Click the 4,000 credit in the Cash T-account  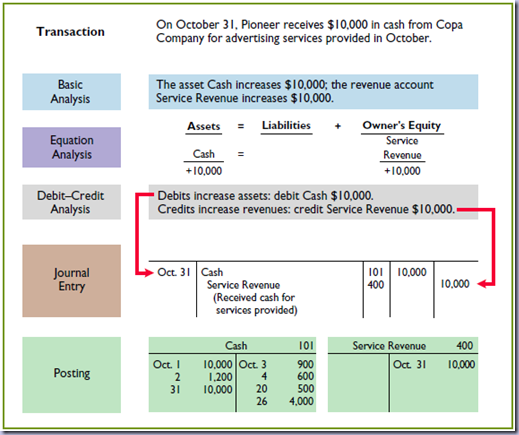301,401
